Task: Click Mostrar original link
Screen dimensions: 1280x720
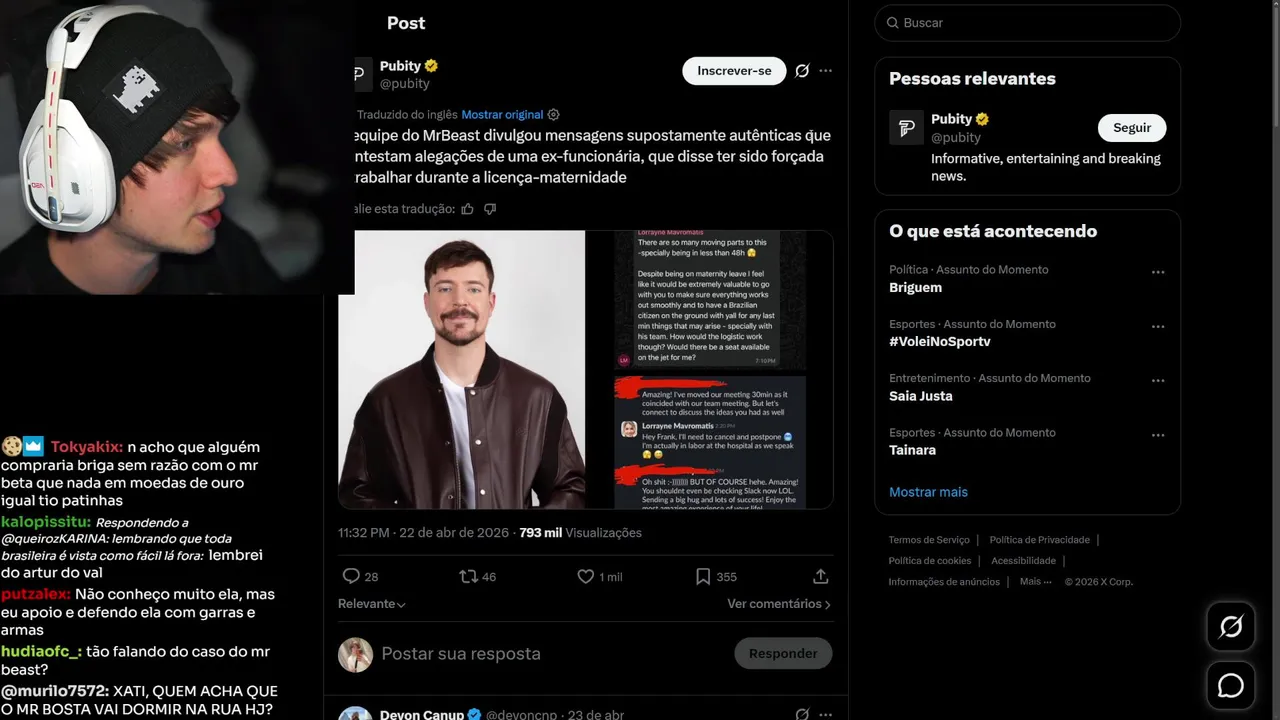Action: [502, 115]
